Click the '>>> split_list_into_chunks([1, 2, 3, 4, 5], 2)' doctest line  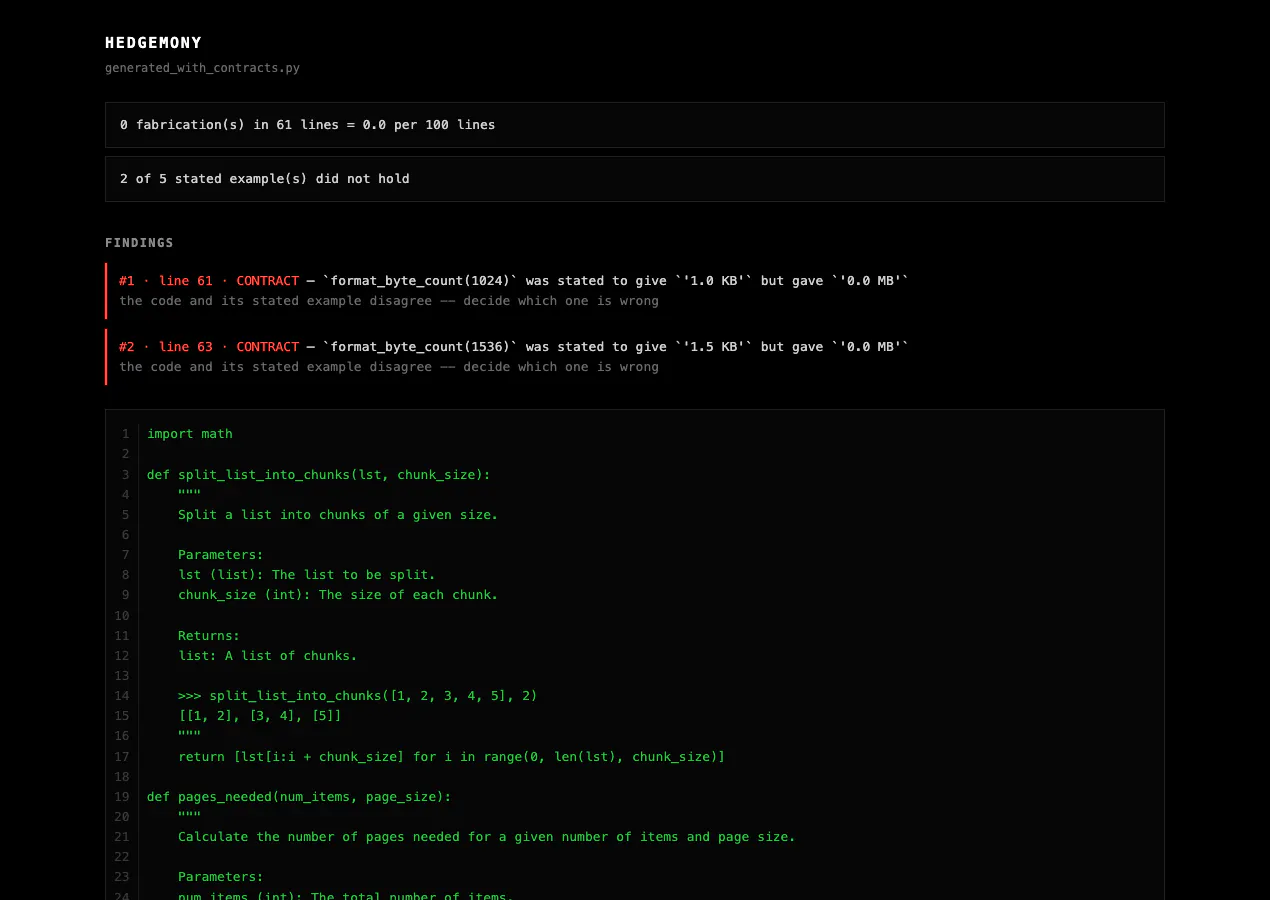358,696
